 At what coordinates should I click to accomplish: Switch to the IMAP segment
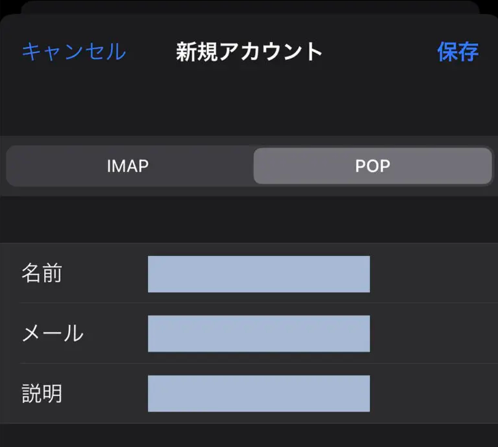(130, 166)
